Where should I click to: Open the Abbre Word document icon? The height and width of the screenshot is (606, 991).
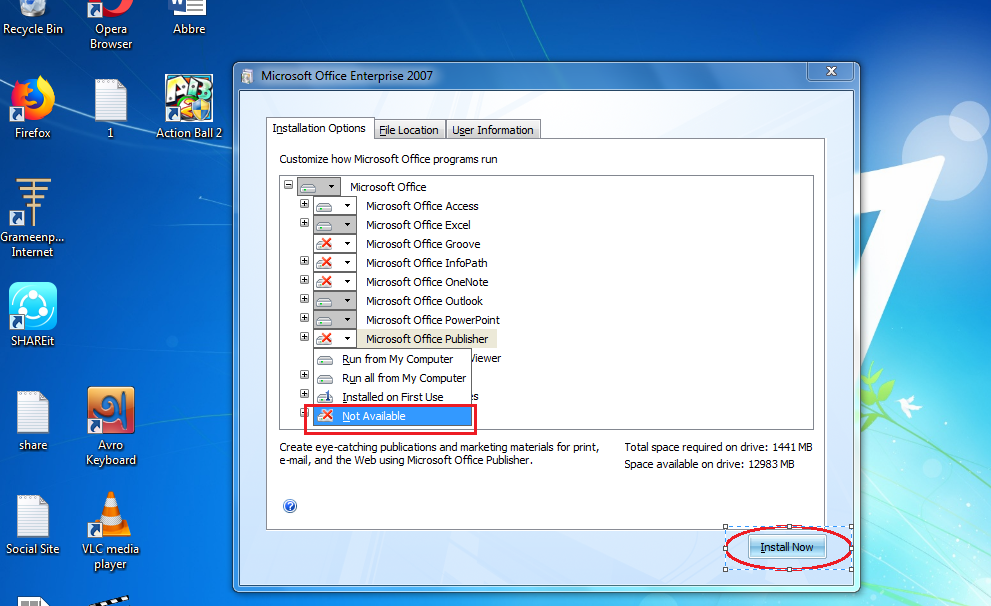[x=189, y=18]
